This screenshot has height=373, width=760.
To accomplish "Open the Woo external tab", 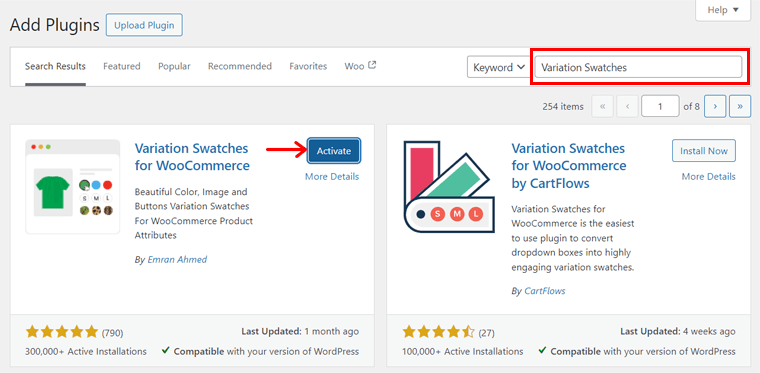I will pos(360,66).
